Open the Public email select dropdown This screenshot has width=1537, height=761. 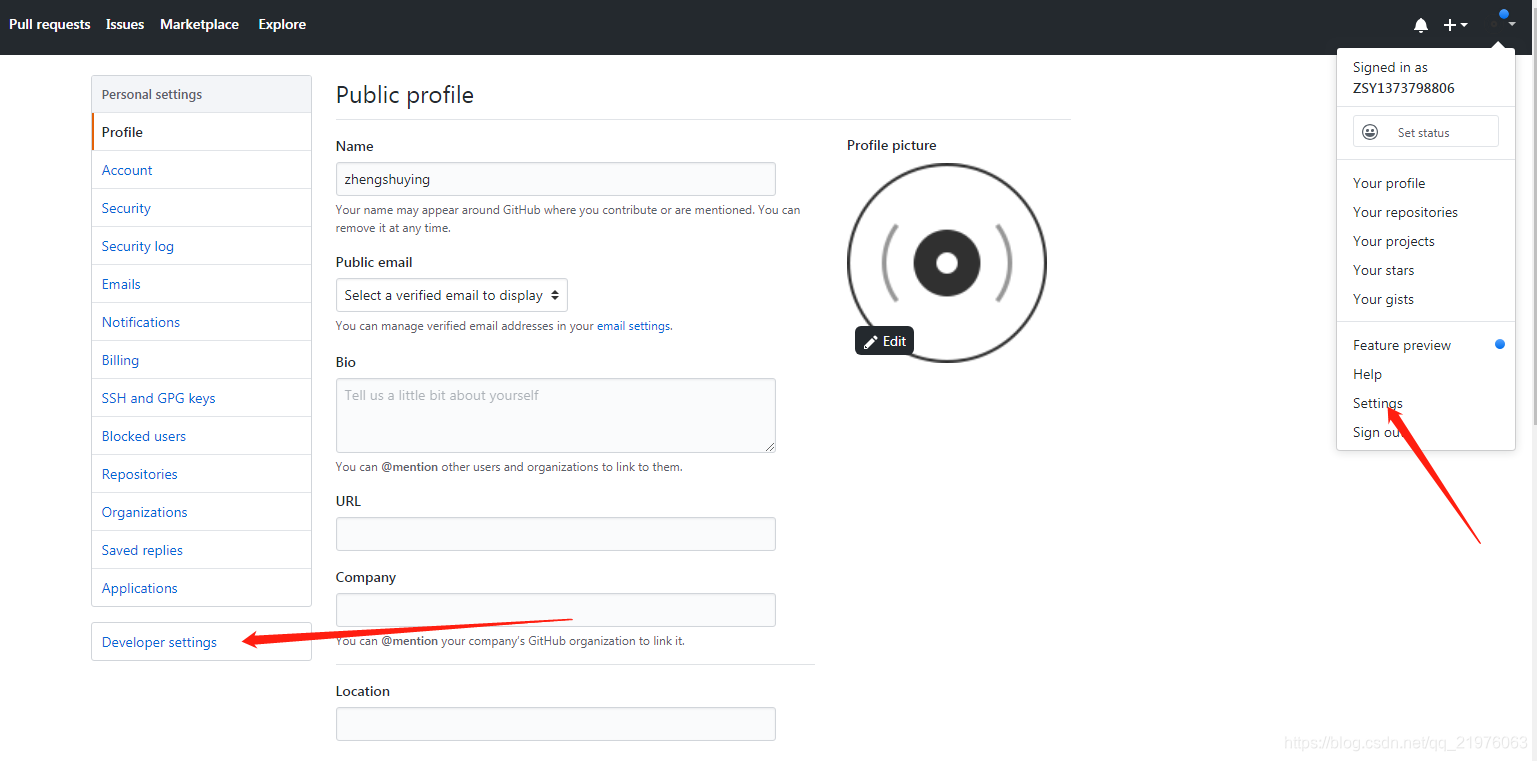pos(452,295)
